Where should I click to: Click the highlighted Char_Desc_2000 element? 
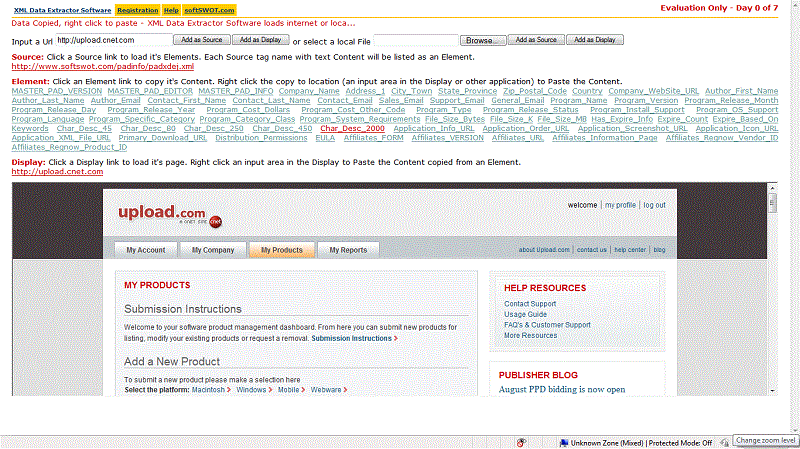(353, 129)
